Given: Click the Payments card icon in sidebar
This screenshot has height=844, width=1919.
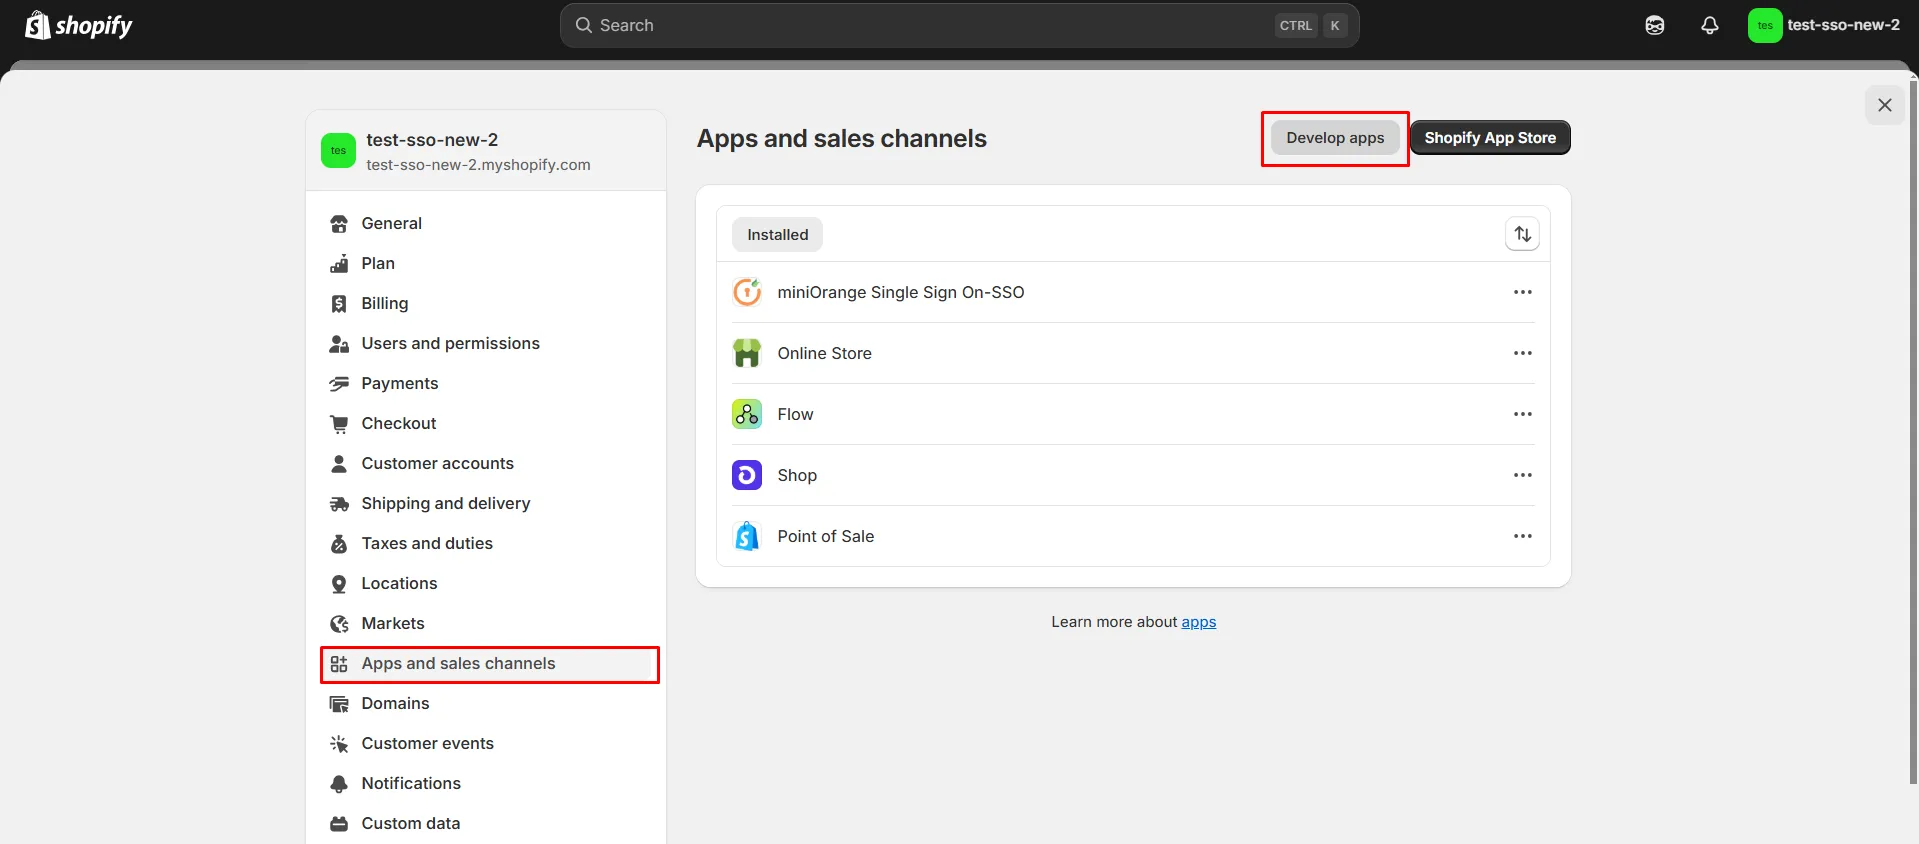Looking at the screenshot, I should [x=339, y=384].
